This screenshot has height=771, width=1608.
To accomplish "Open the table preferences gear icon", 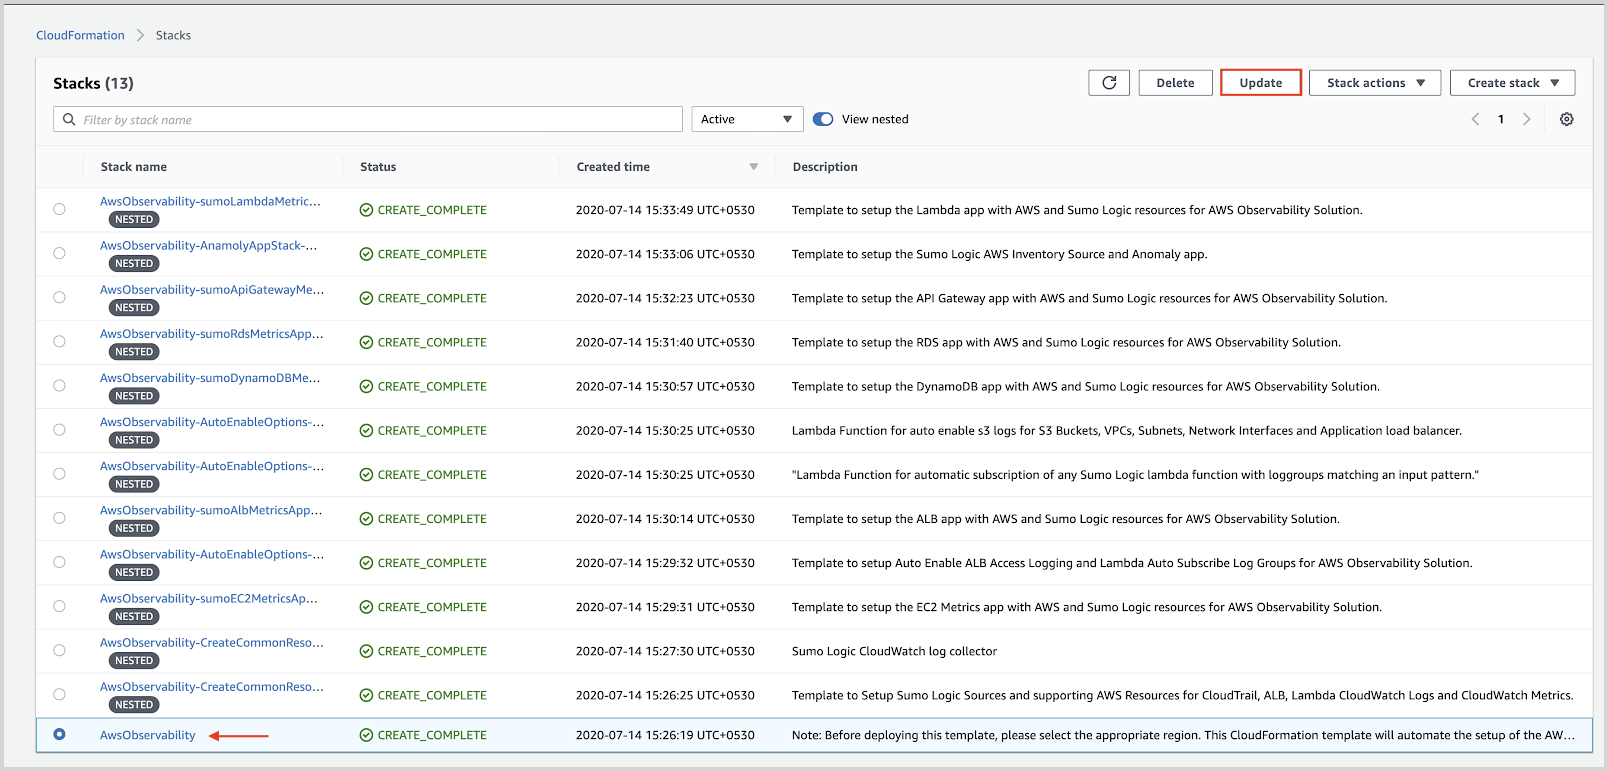I will (1566, 119).
